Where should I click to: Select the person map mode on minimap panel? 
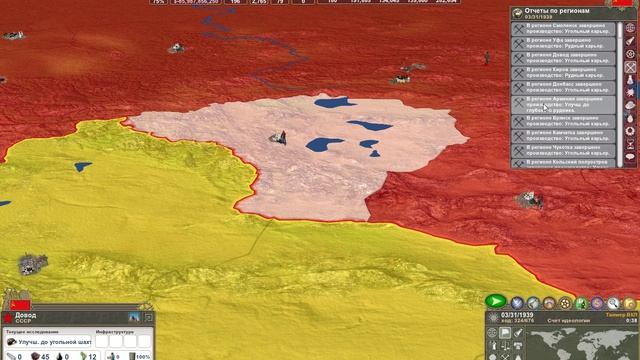pyautogui.click(x=492, y=346)
